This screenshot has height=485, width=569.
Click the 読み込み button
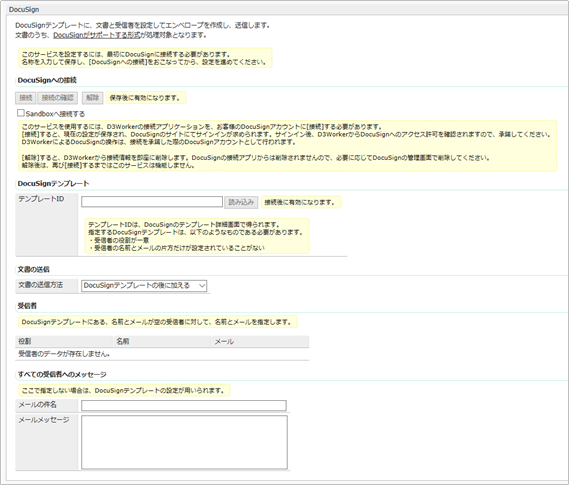coord(241,202)
